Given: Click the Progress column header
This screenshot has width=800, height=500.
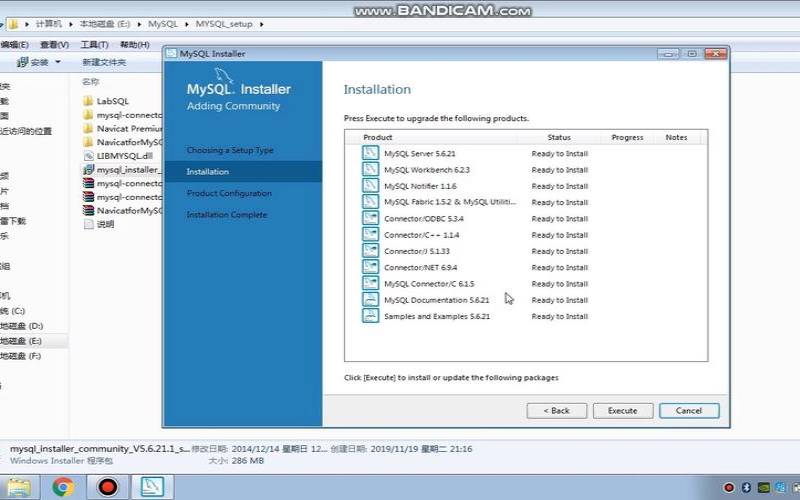Looking at the screenshot, I should 627,137.
